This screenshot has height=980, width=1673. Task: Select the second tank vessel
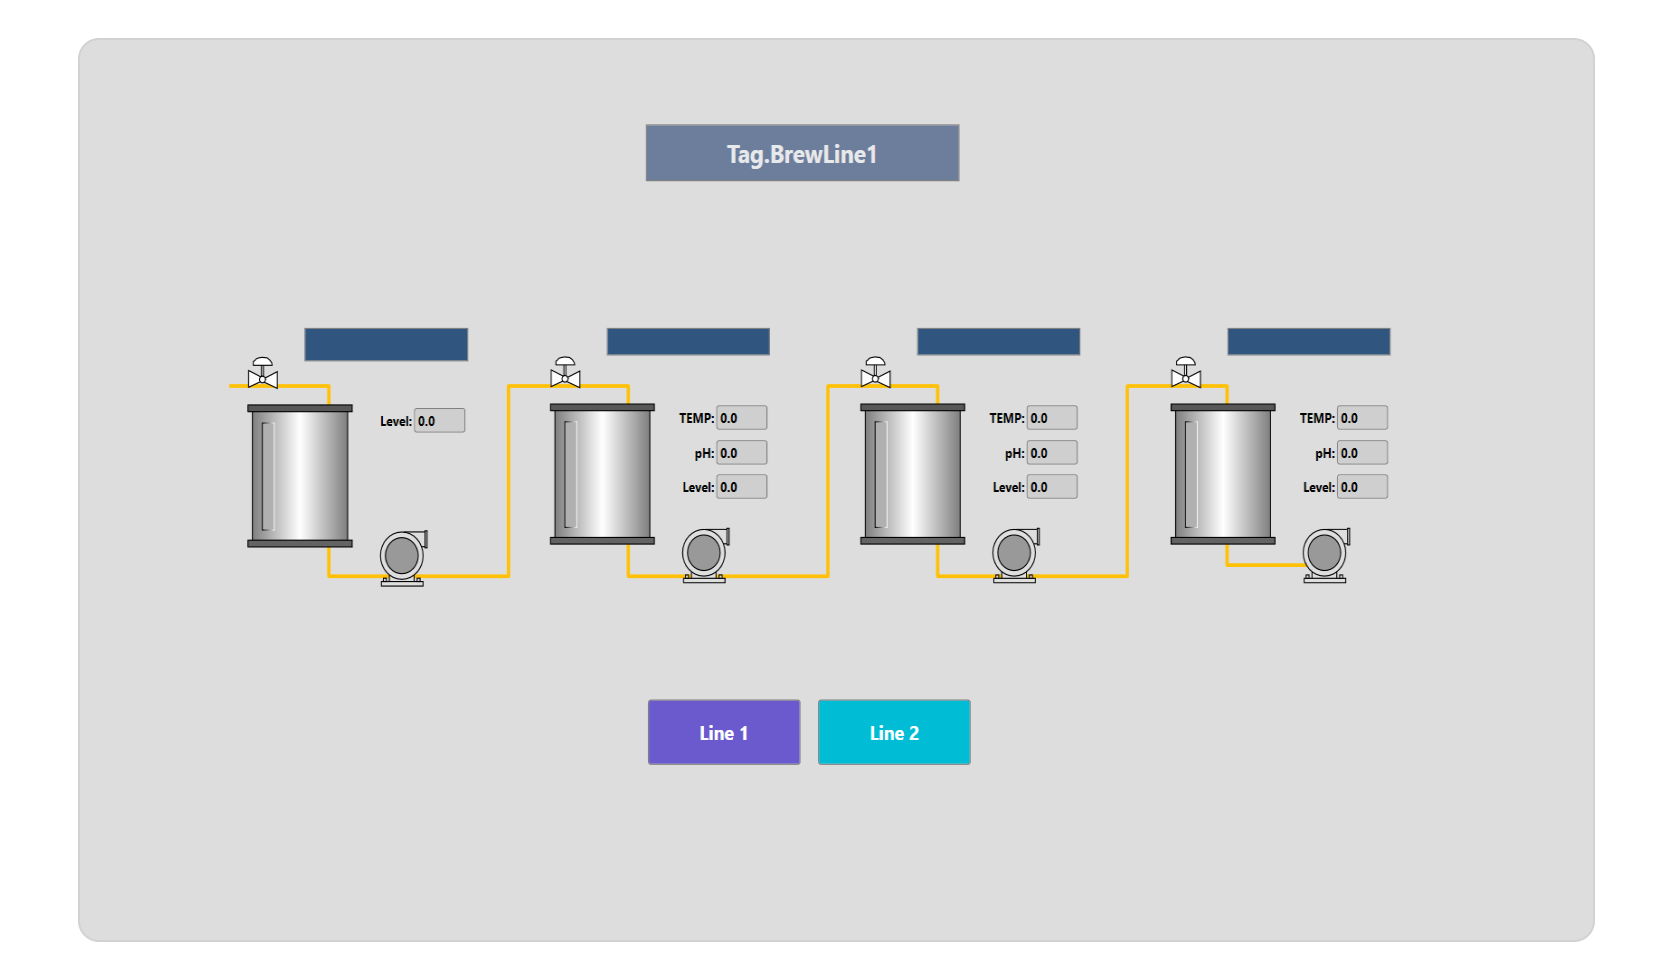coord(602,474)
